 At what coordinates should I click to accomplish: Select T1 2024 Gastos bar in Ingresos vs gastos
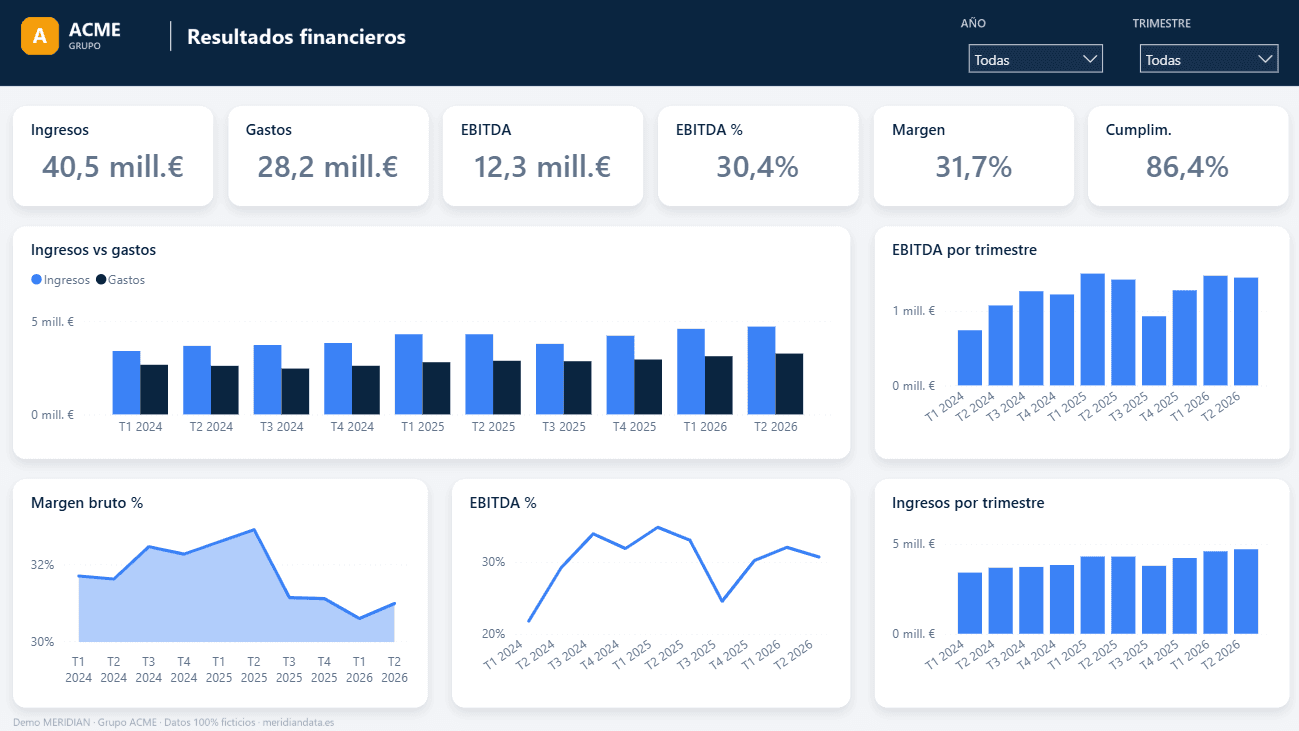coord(154,389)
